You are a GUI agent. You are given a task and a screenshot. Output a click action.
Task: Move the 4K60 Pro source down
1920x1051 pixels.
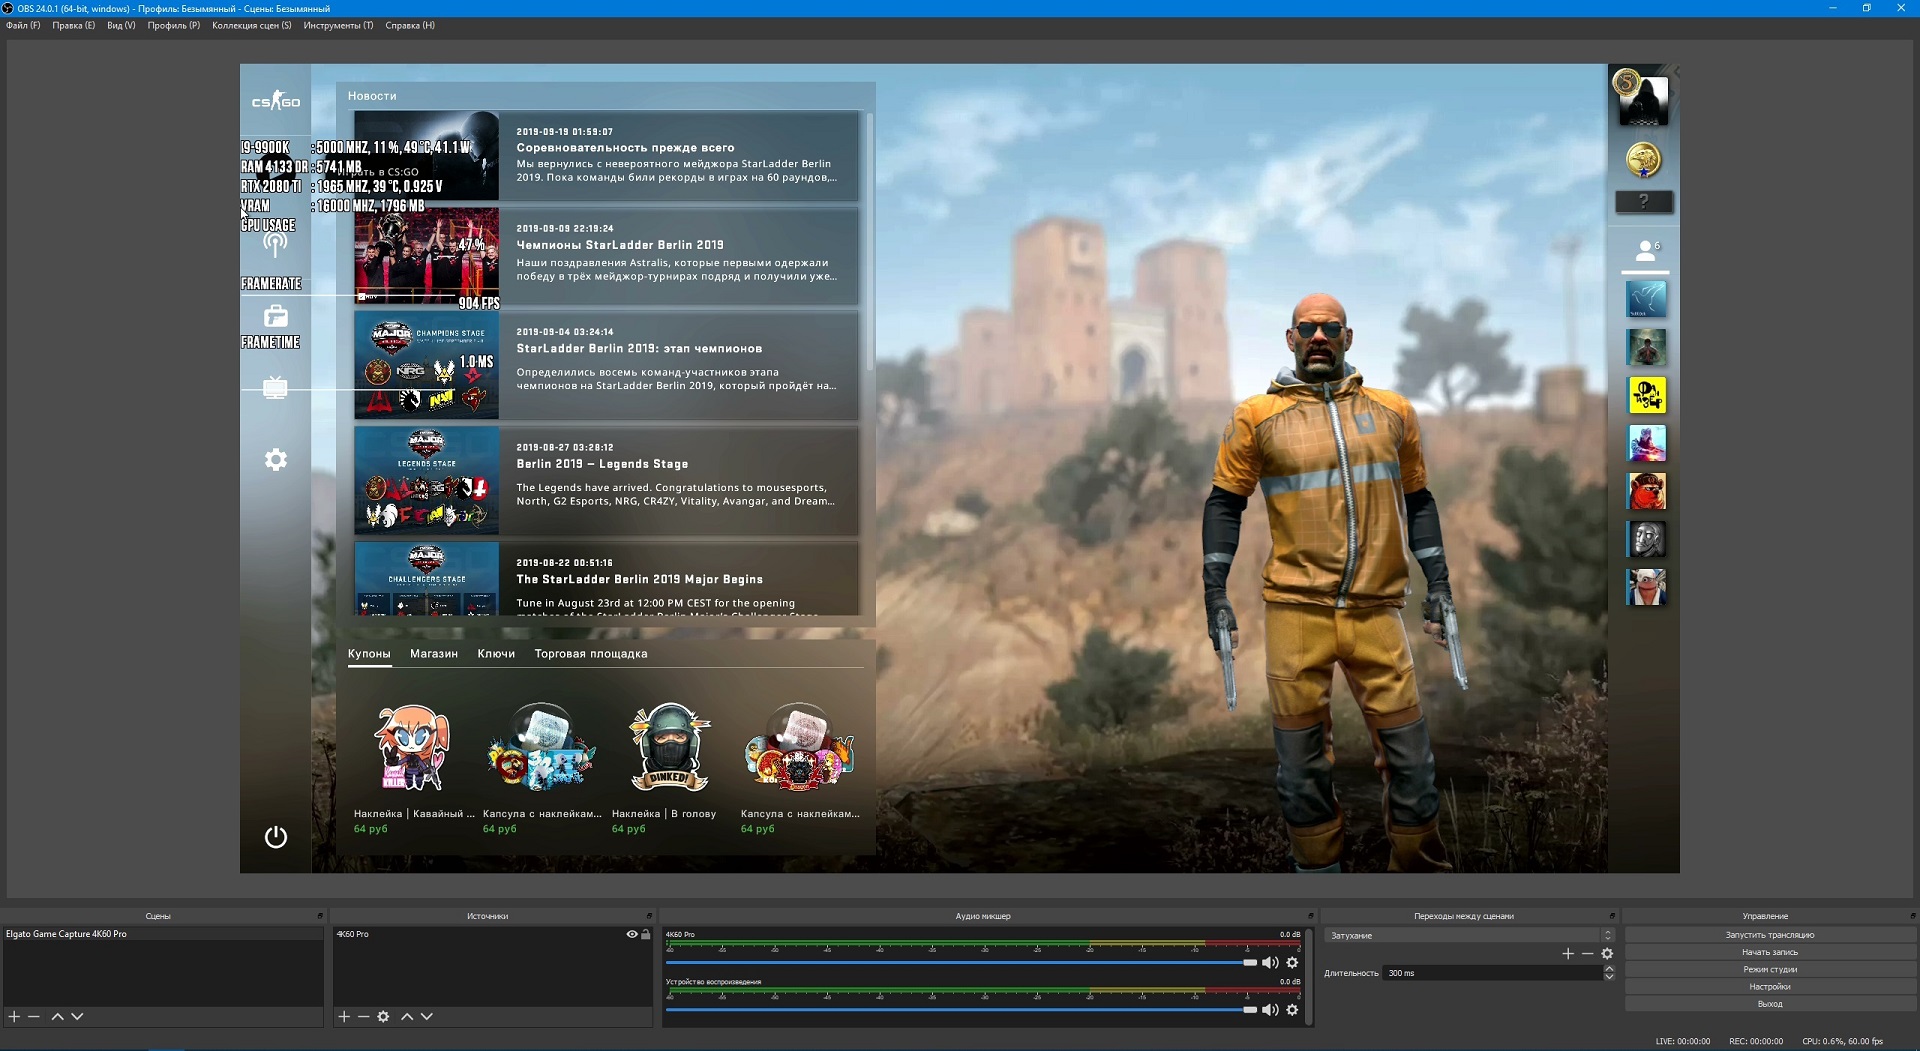(427, 1016)
